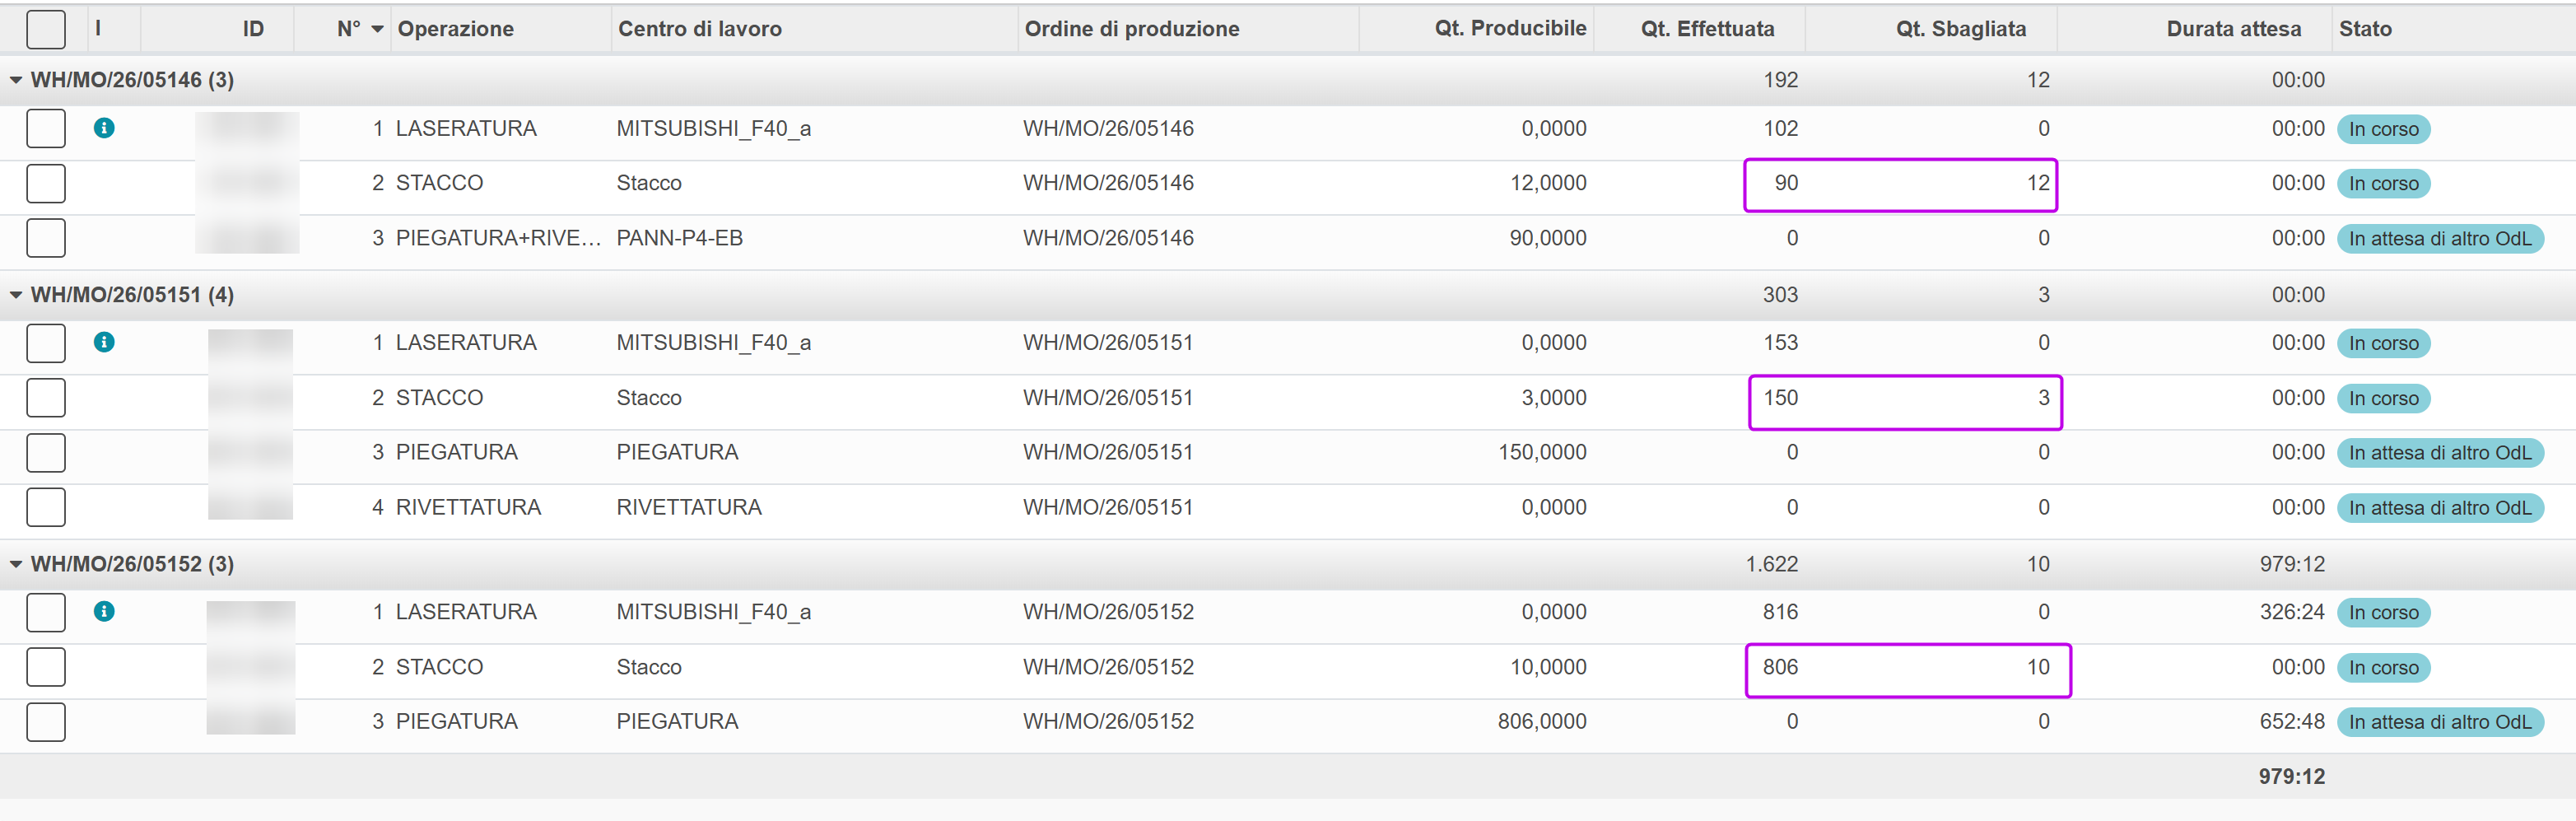
Task: Open order WH/MO/26/05152 in PIEGATURA row
Action: point(1108,721)
